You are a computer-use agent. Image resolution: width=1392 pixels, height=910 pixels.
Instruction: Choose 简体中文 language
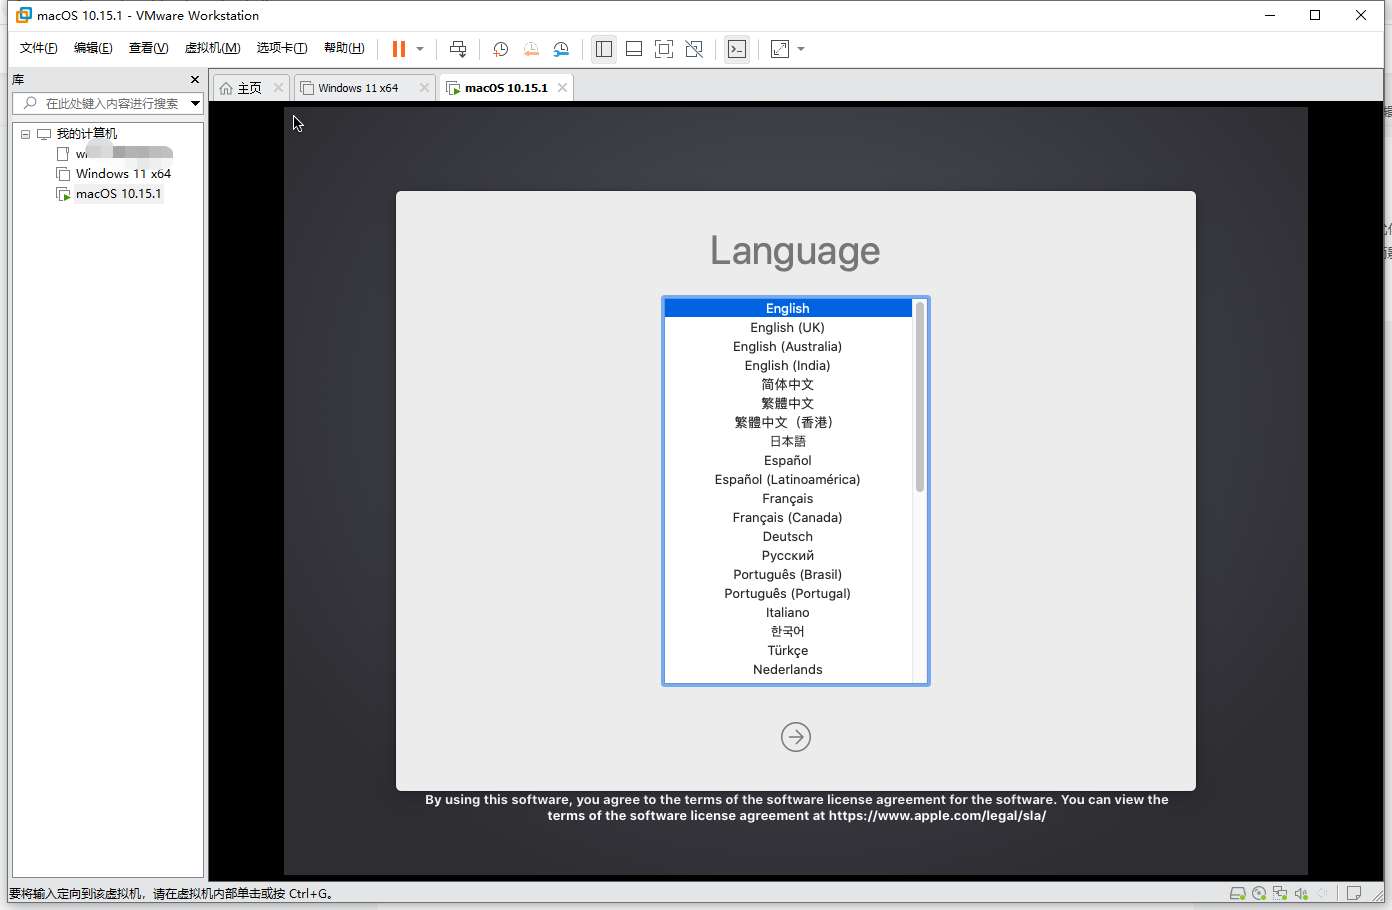788,384
